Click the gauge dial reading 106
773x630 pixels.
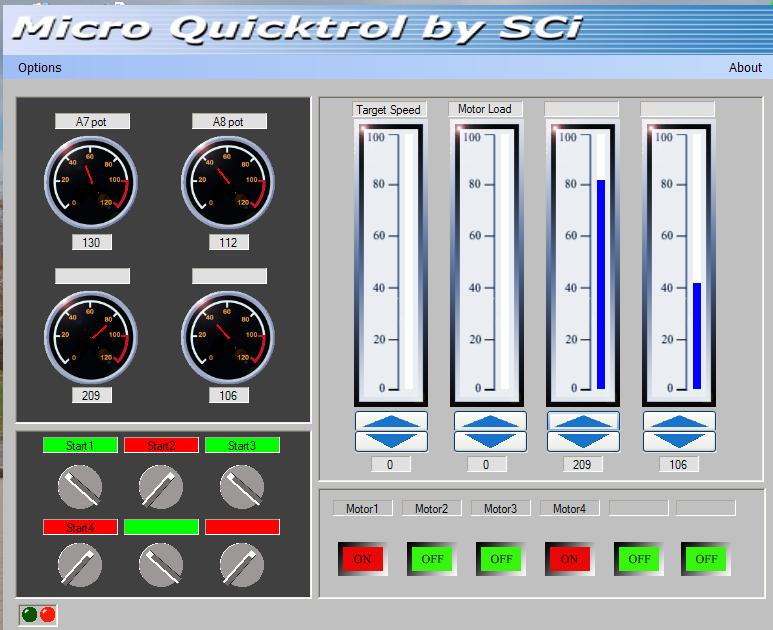pyautogui.click(x=228, y=337)
